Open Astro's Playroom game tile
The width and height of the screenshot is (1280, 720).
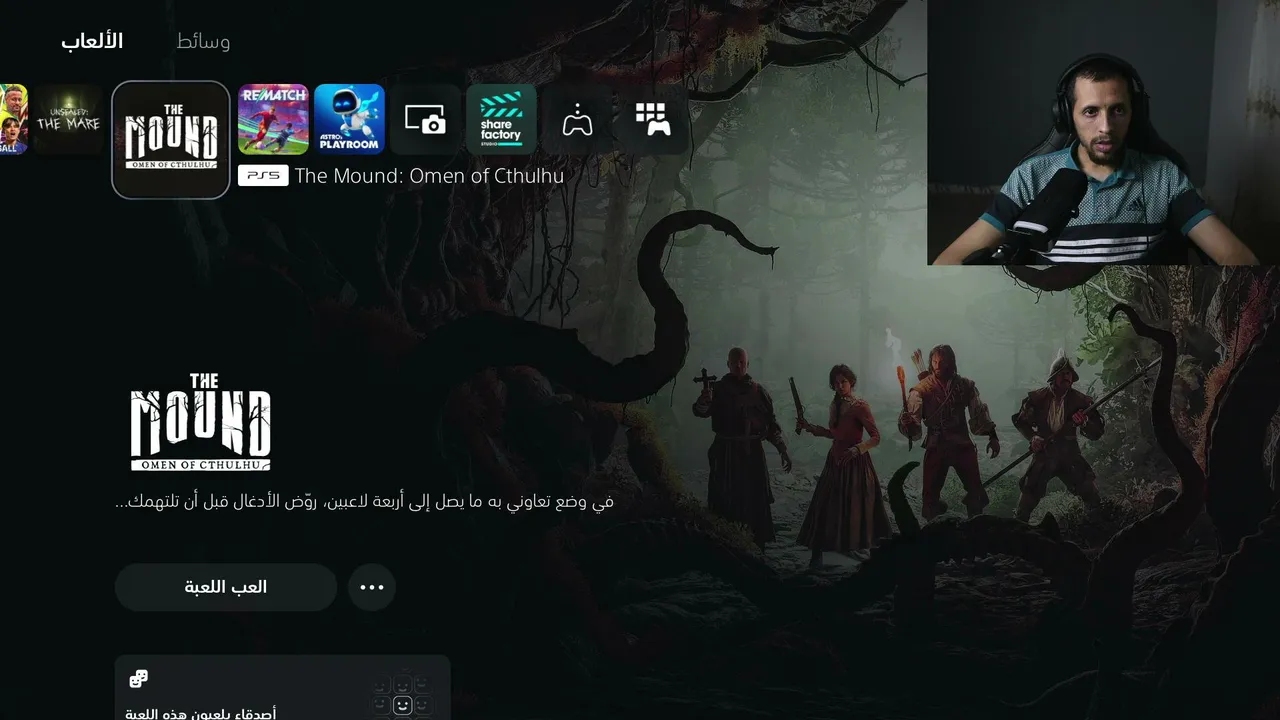click(x=349, y=119)
